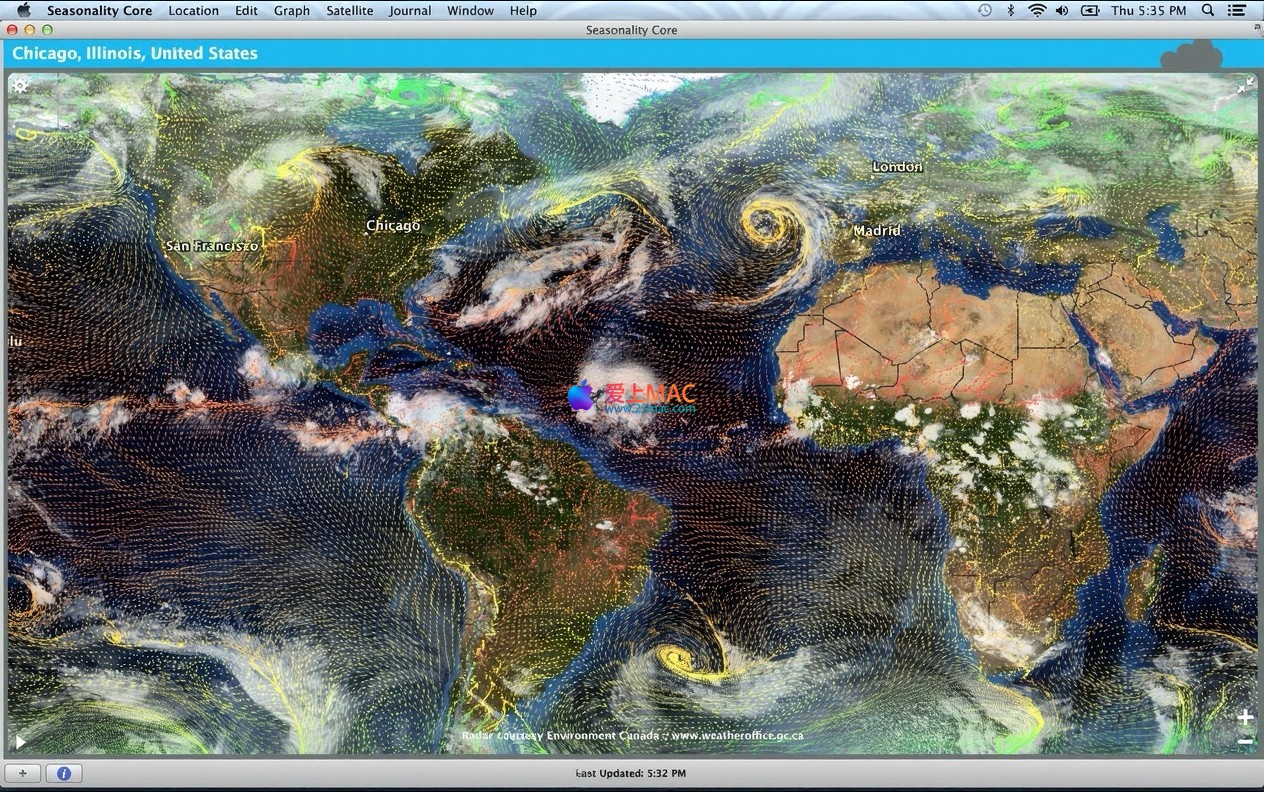1264x792 pixels.
Task: Open map settings gear icon
Action: [x=20, y=86]
